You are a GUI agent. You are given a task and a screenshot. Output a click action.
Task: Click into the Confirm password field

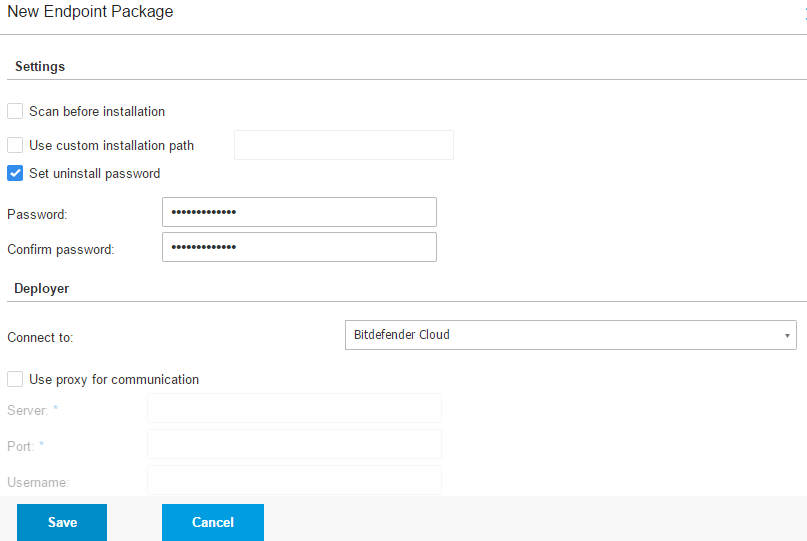tap(300, 247)
